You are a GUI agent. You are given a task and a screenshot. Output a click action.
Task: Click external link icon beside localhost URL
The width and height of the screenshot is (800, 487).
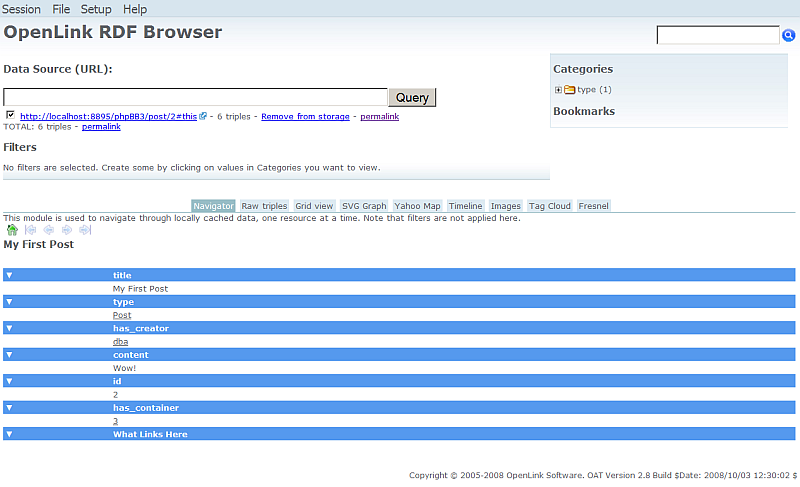point(203,116)
